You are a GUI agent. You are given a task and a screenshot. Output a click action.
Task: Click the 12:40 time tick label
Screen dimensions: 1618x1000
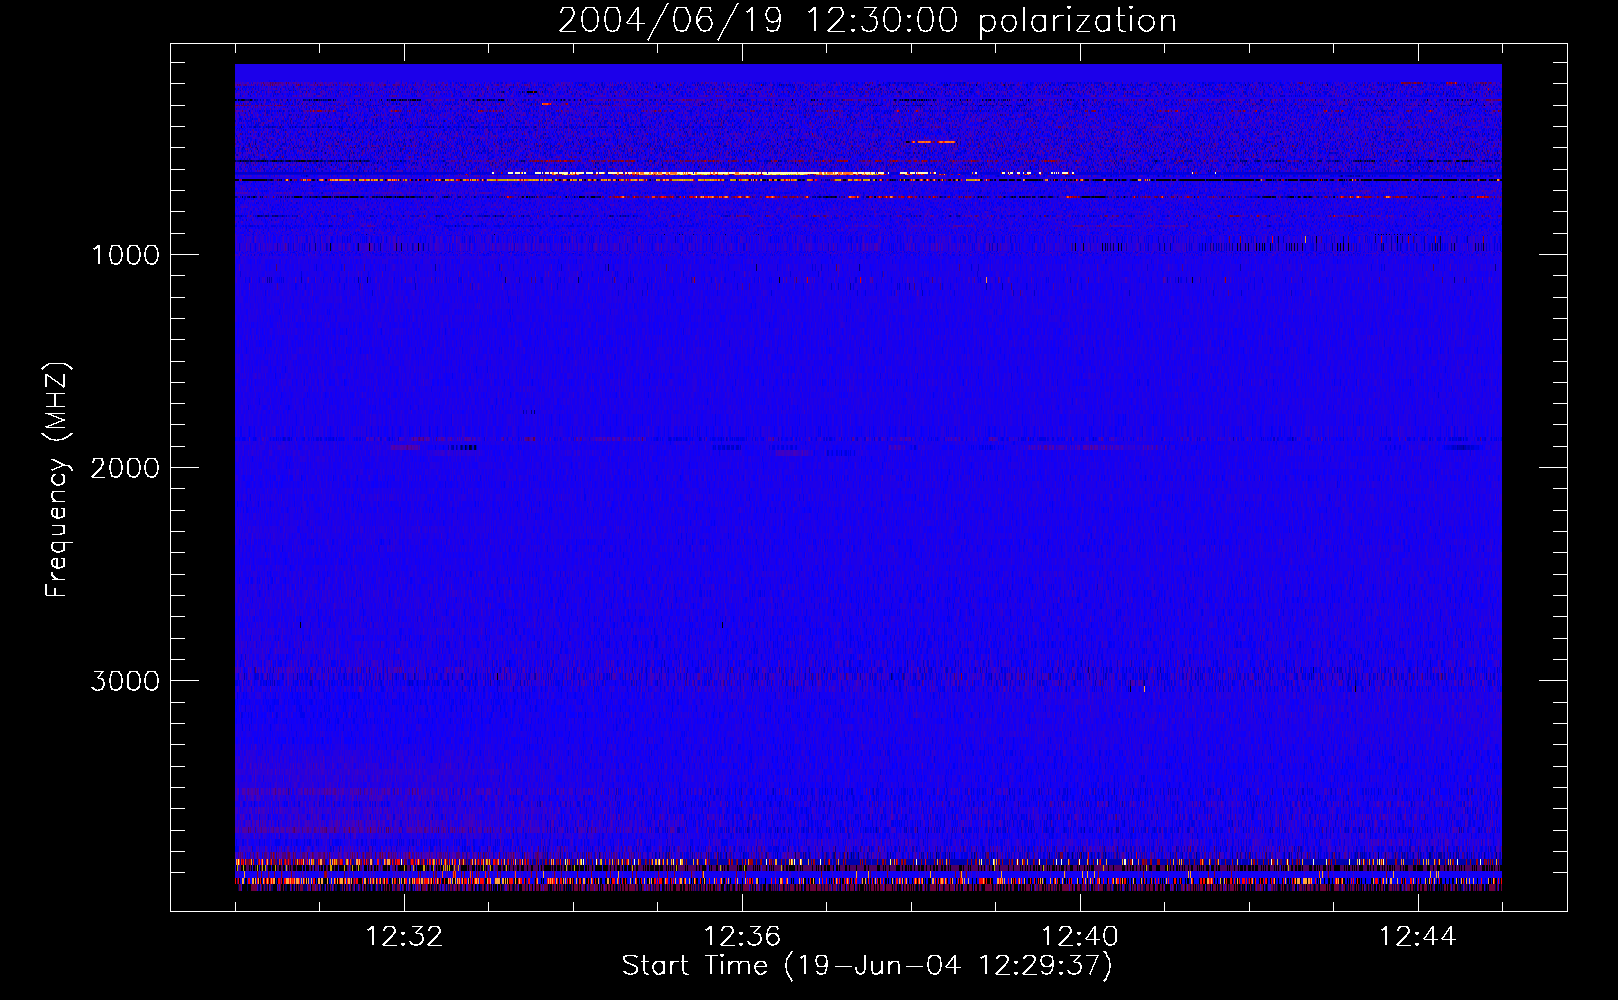tap(1080, 937)
